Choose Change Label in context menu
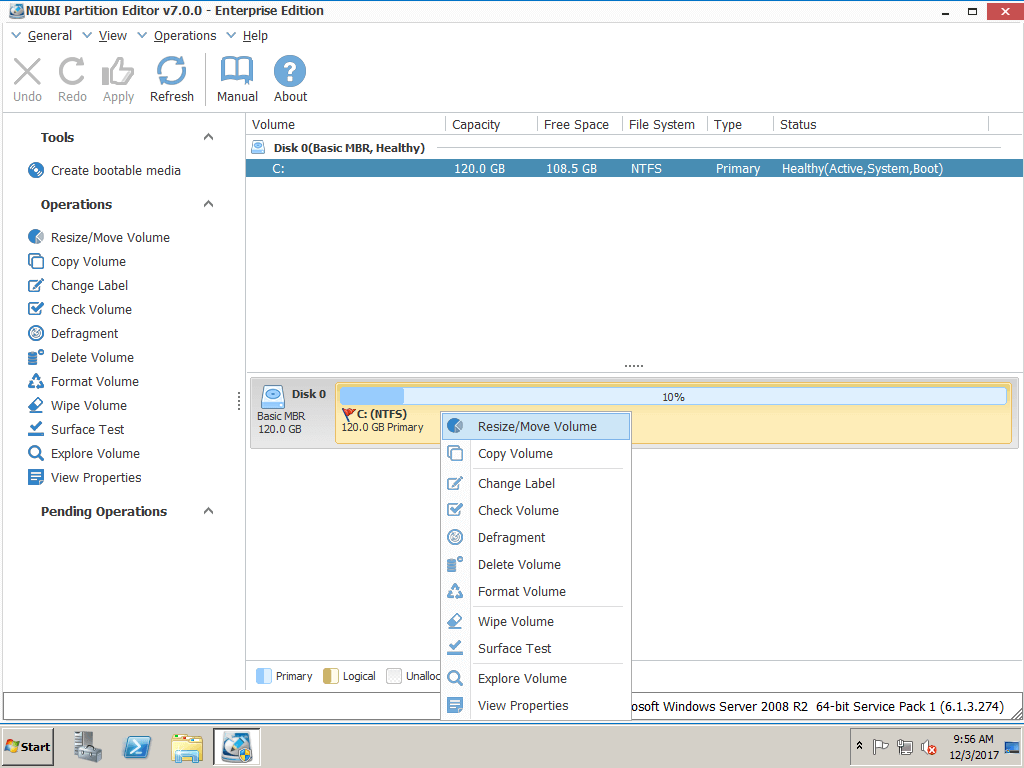The image size is (1024, 768). pos(536,483)
